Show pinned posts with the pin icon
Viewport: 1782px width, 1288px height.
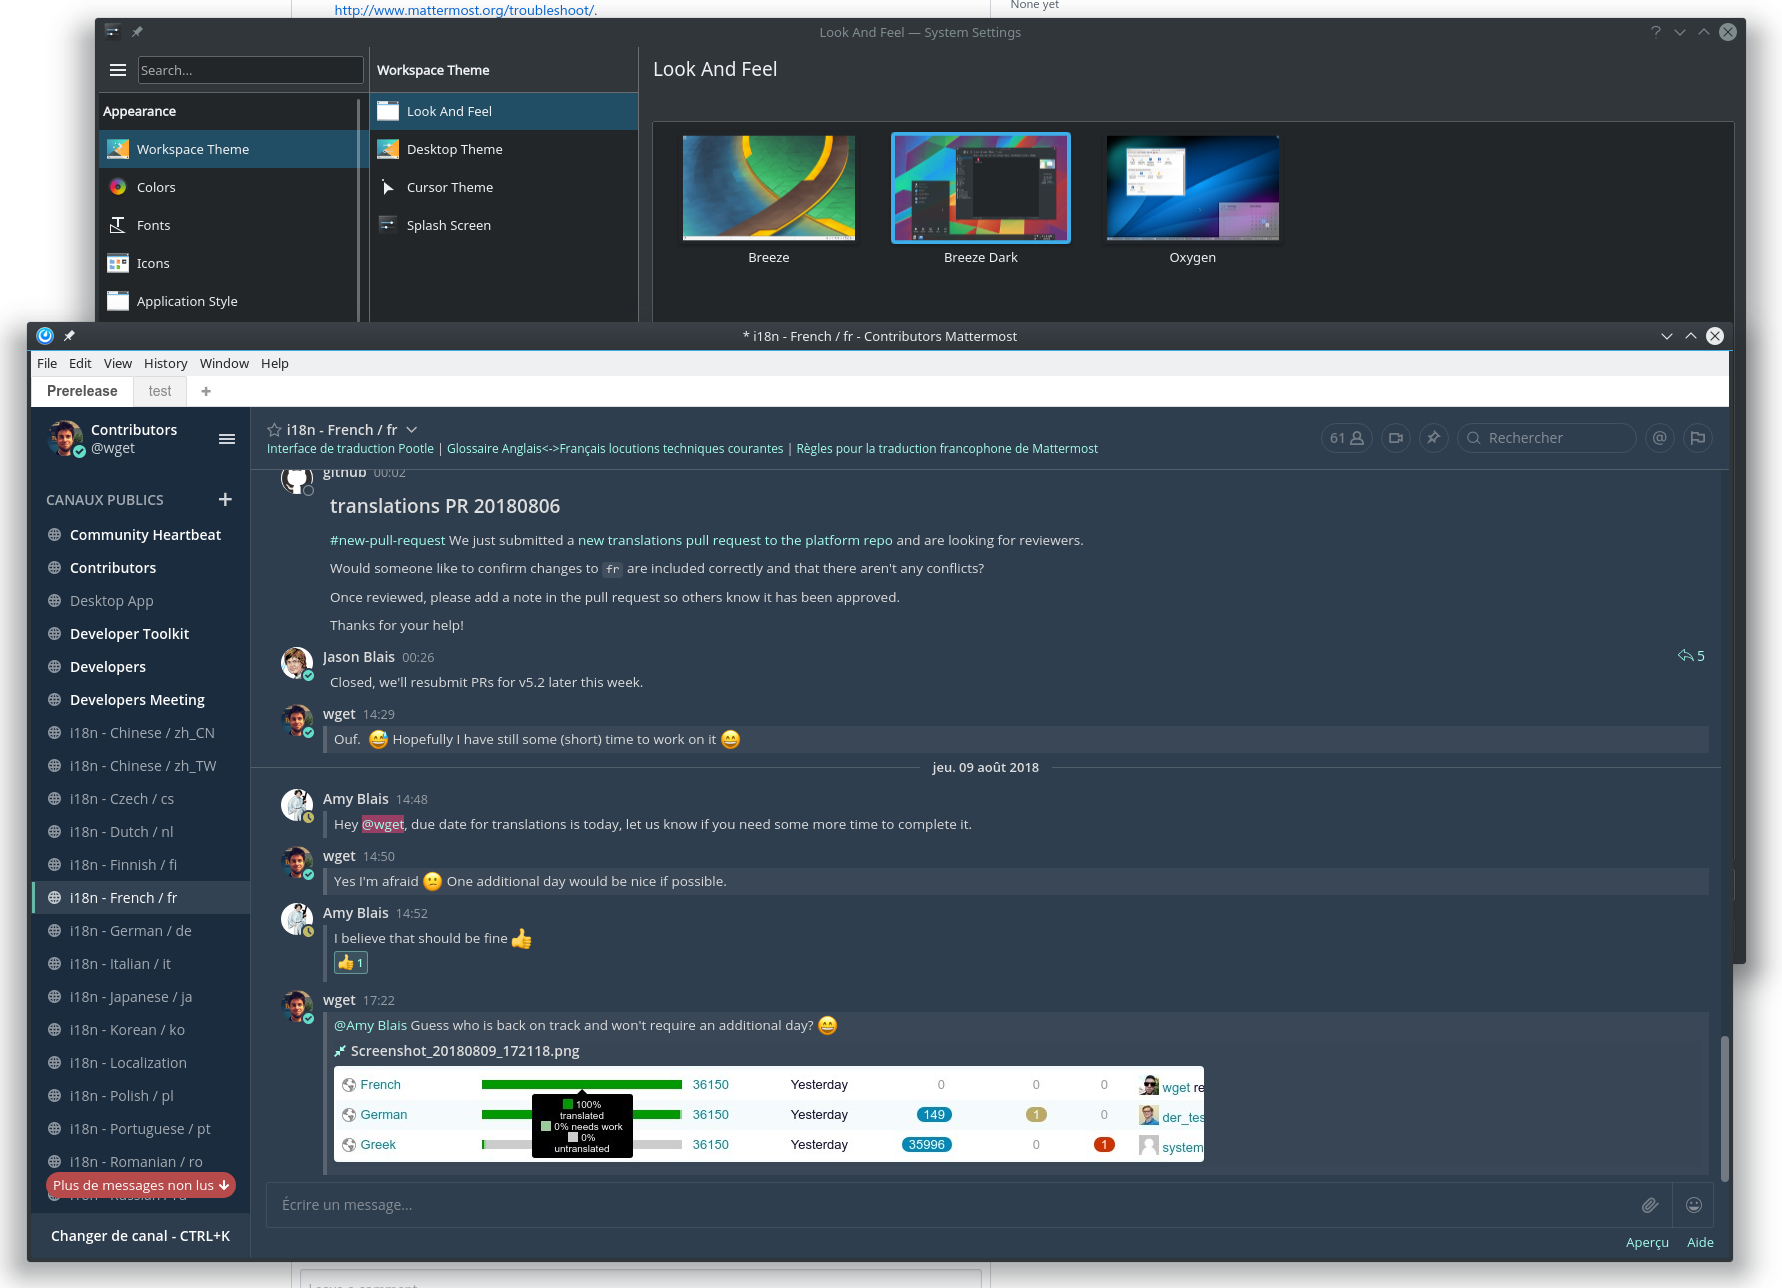(1434, 438)
